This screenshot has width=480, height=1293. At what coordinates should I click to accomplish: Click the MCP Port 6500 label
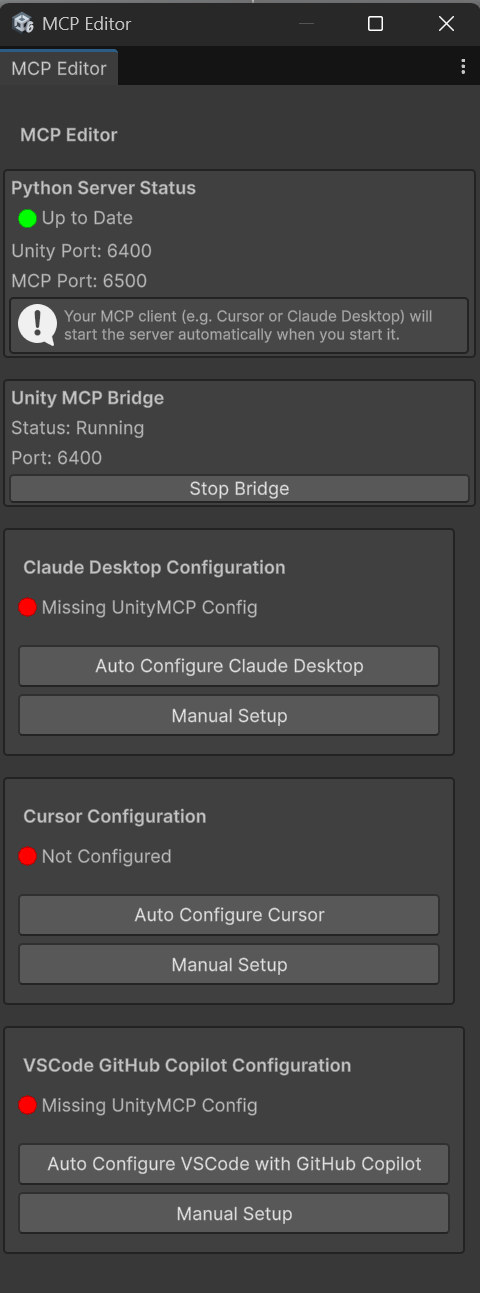(x=79, y=281)
